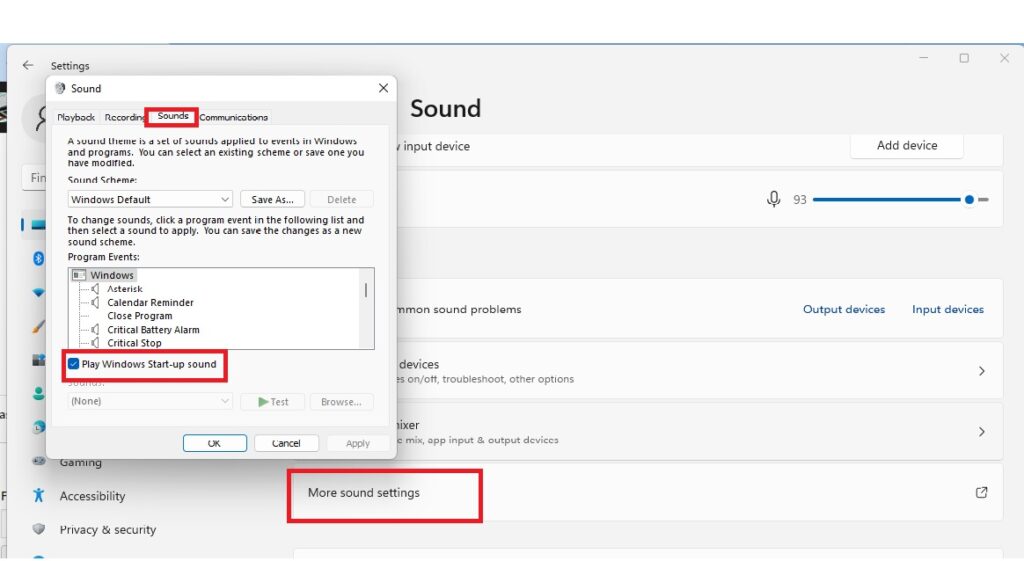Click the Personalization brush icon in the sidebar
The width and height of the screenshot is (1024, 561).
[39, 326]
